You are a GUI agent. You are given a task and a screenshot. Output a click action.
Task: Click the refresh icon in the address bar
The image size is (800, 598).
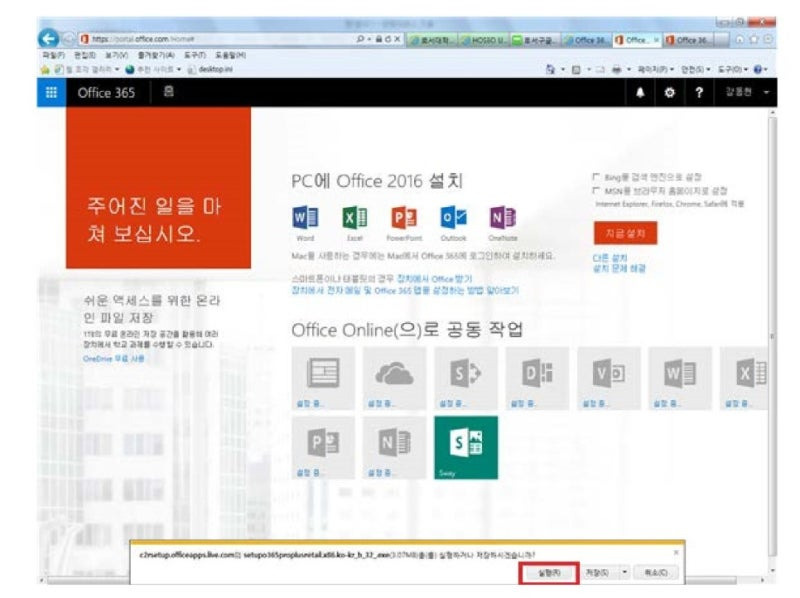coord(388,39)
